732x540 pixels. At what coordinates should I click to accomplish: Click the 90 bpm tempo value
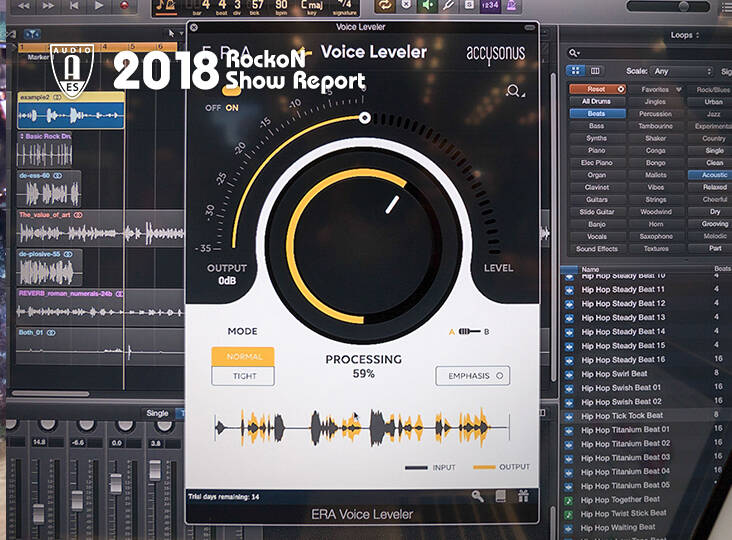coord(281,5)
